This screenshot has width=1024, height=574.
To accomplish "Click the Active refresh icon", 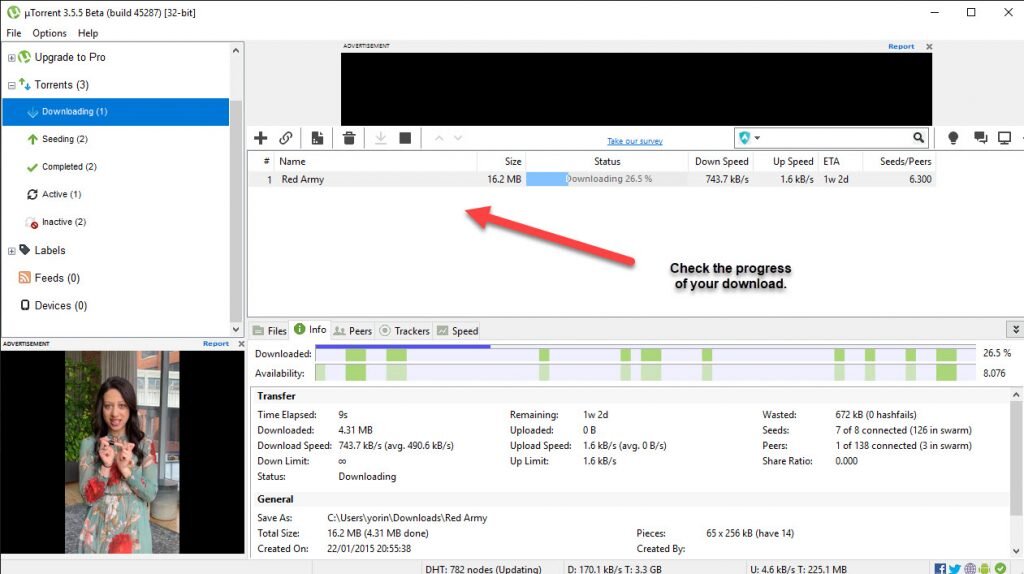I will point(32,194).
